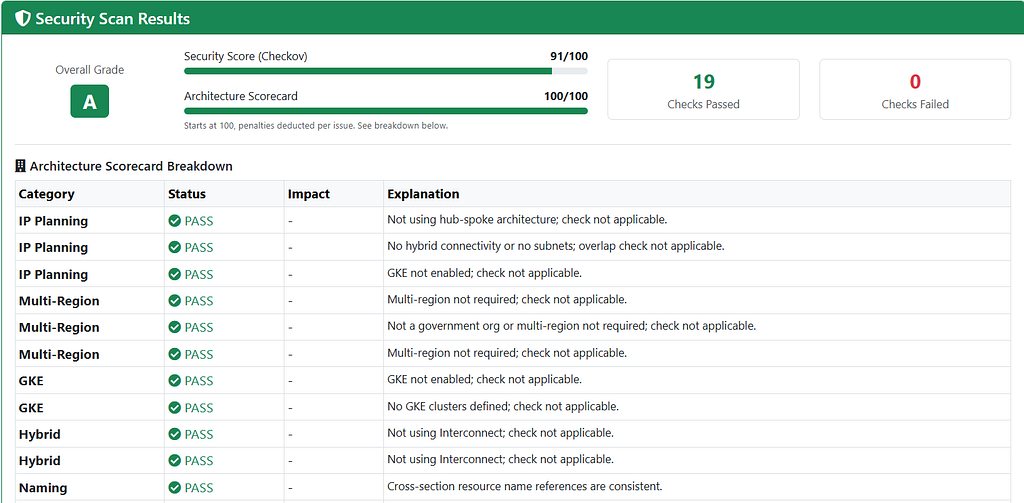Click the note starting 'Starts at 100, penalties deducted'
This screenshot has height=503, width=1024.
click(x=316, y=126)
